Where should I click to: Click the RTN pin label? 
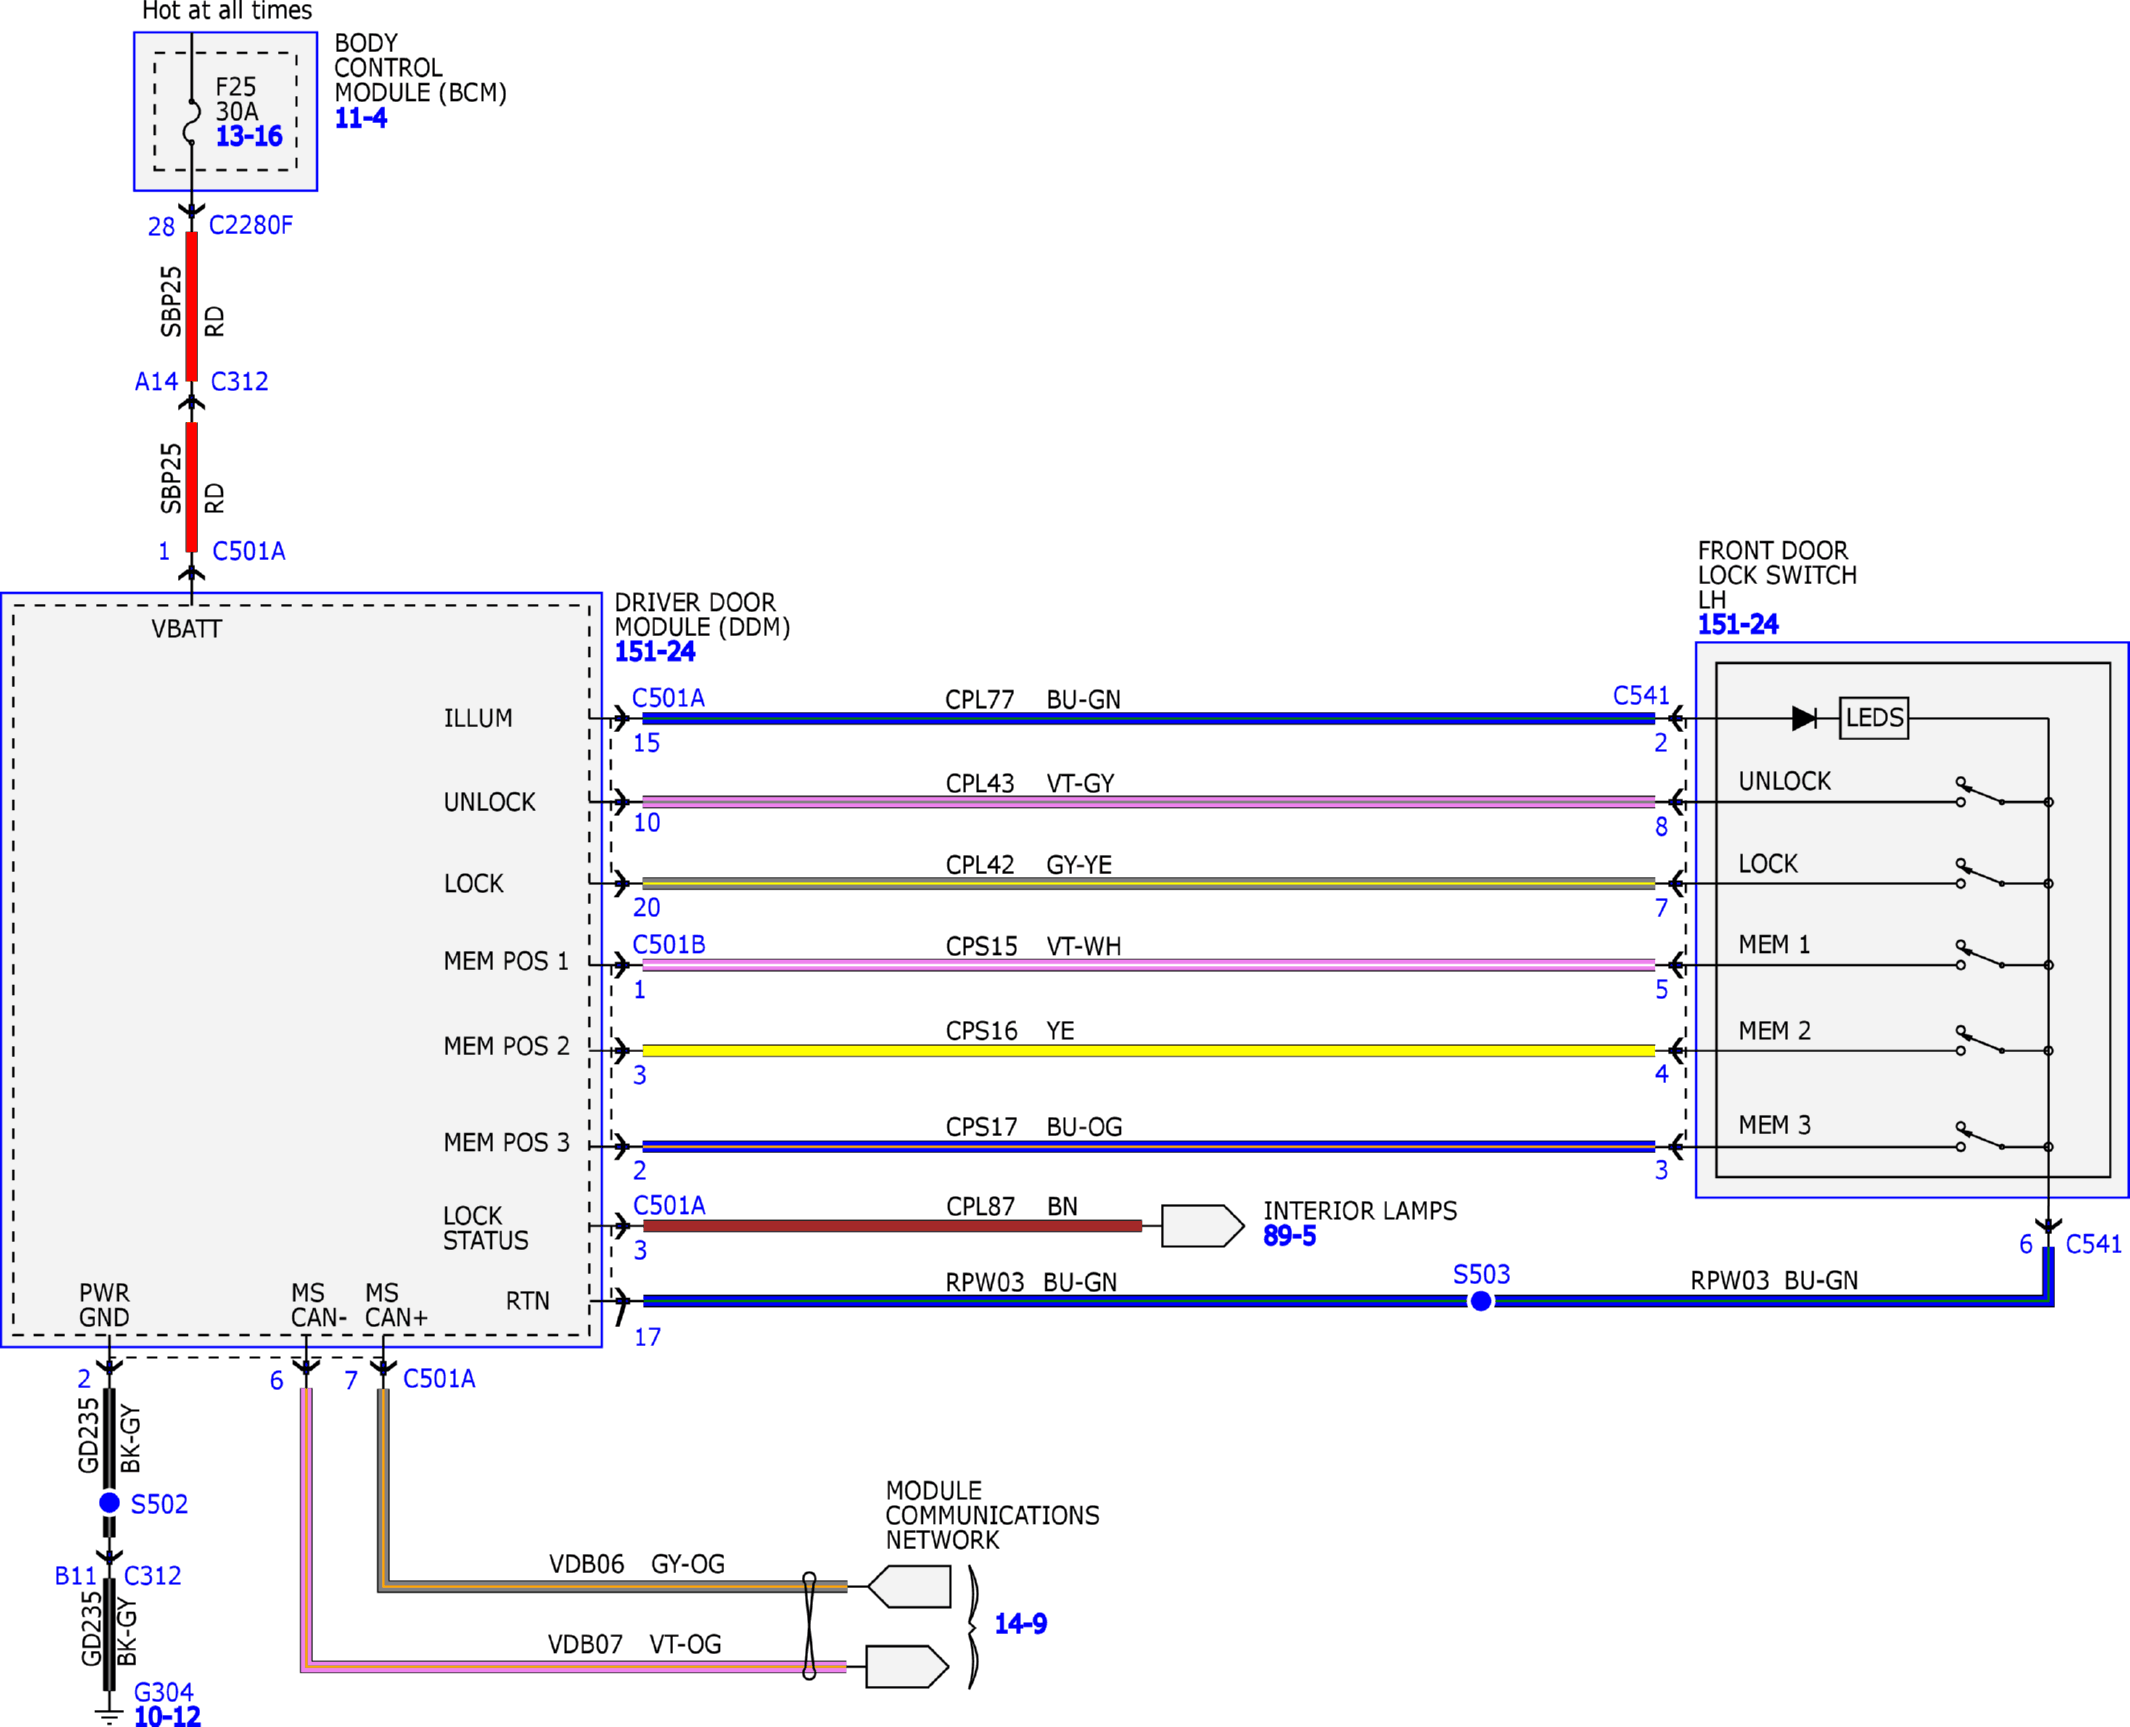pyautogui.click(x=528, y=1301)
